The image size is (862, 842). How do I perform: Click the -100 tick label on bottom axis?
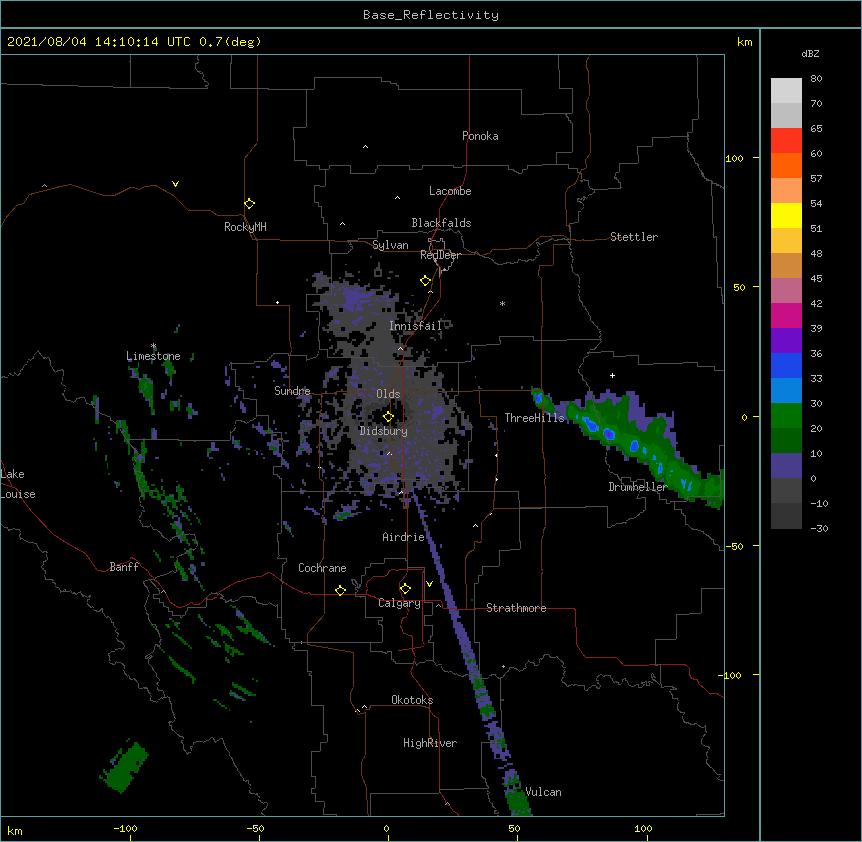pyautogui.click(x=125, y=828)
